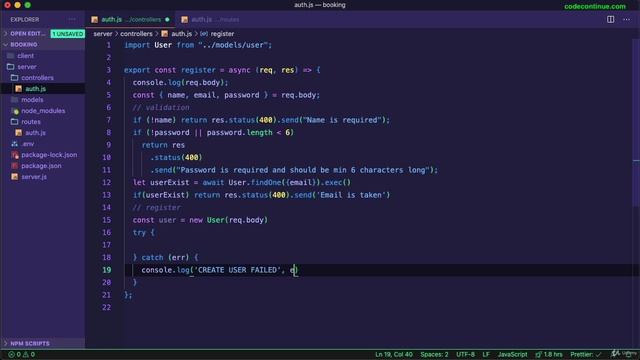The width and height of the screenshot is (640, 360).
Task: Click the auth.js breadcrumb
Action: tap(181, 34)
